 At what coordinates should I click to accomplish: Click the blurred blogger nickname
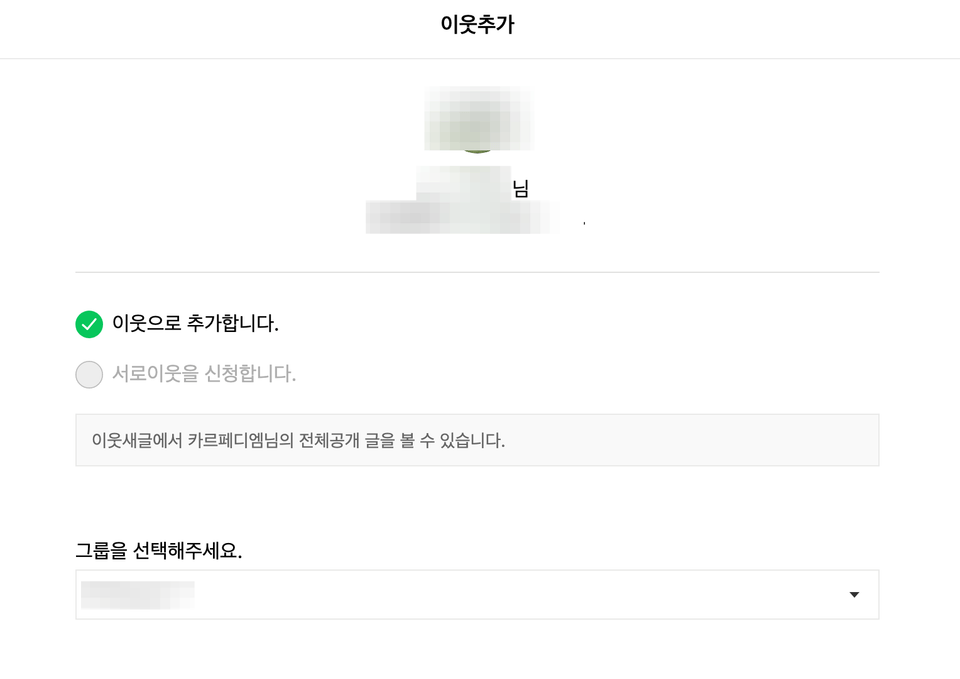point(463,184)
